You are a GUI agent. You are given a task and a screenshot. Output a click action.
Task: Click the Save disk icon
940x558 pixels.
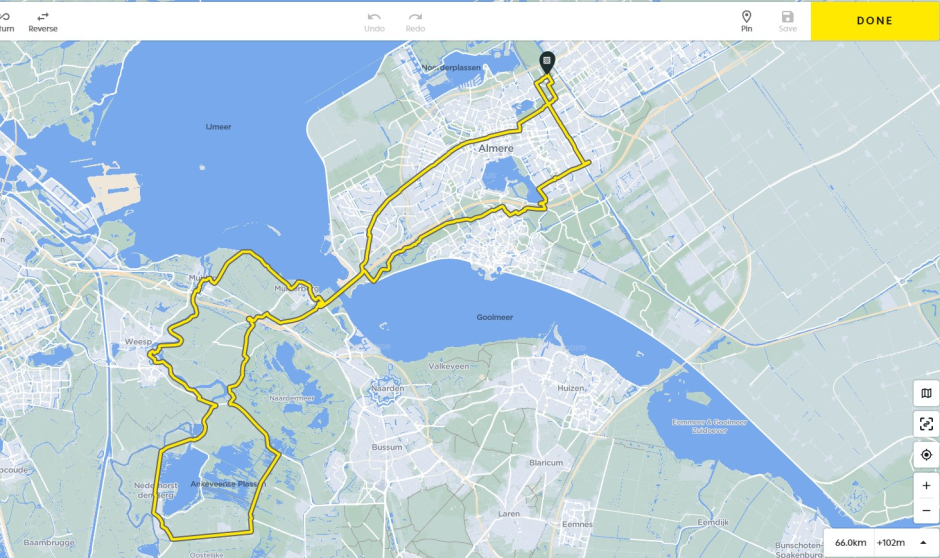pos(788,17)
